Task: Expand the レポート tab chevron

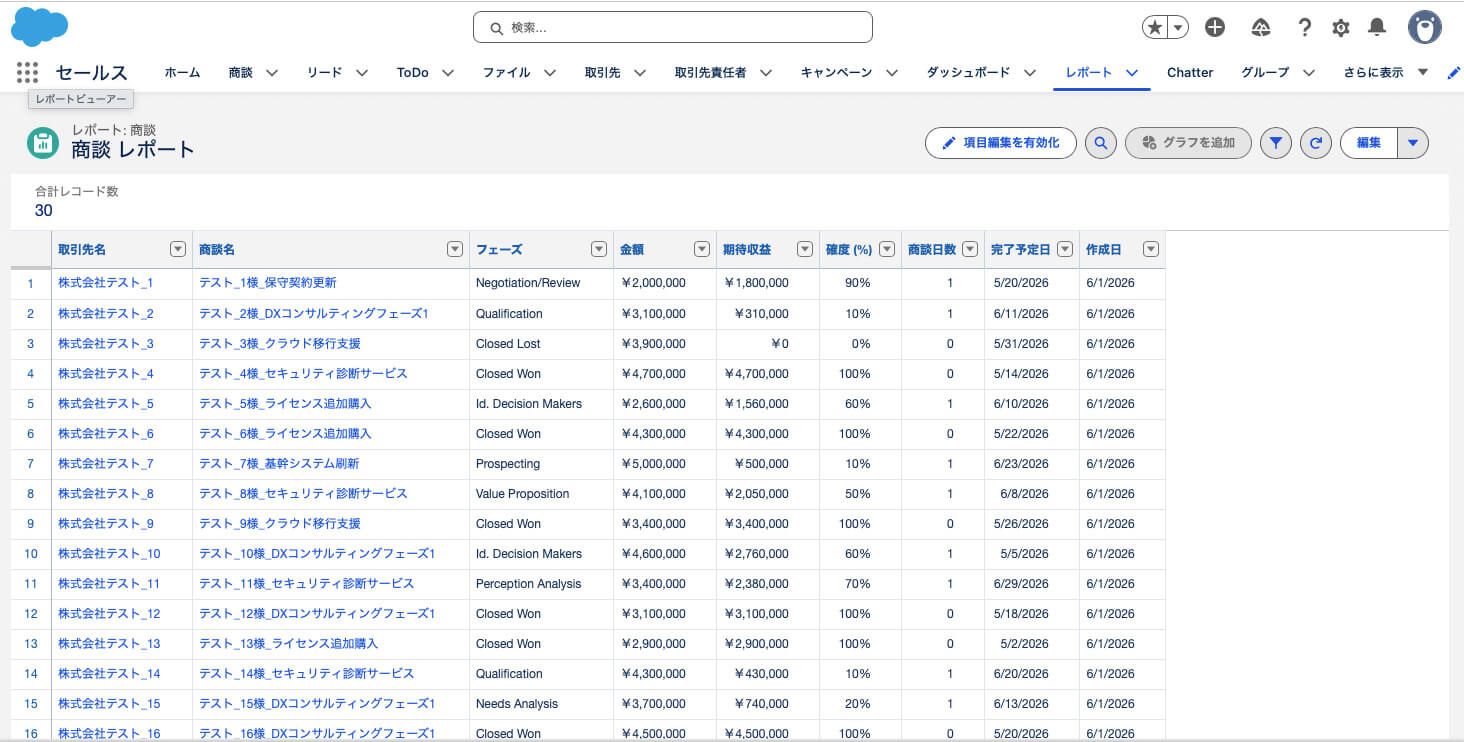Action: pyautogui.click(x=1132, y=72)
